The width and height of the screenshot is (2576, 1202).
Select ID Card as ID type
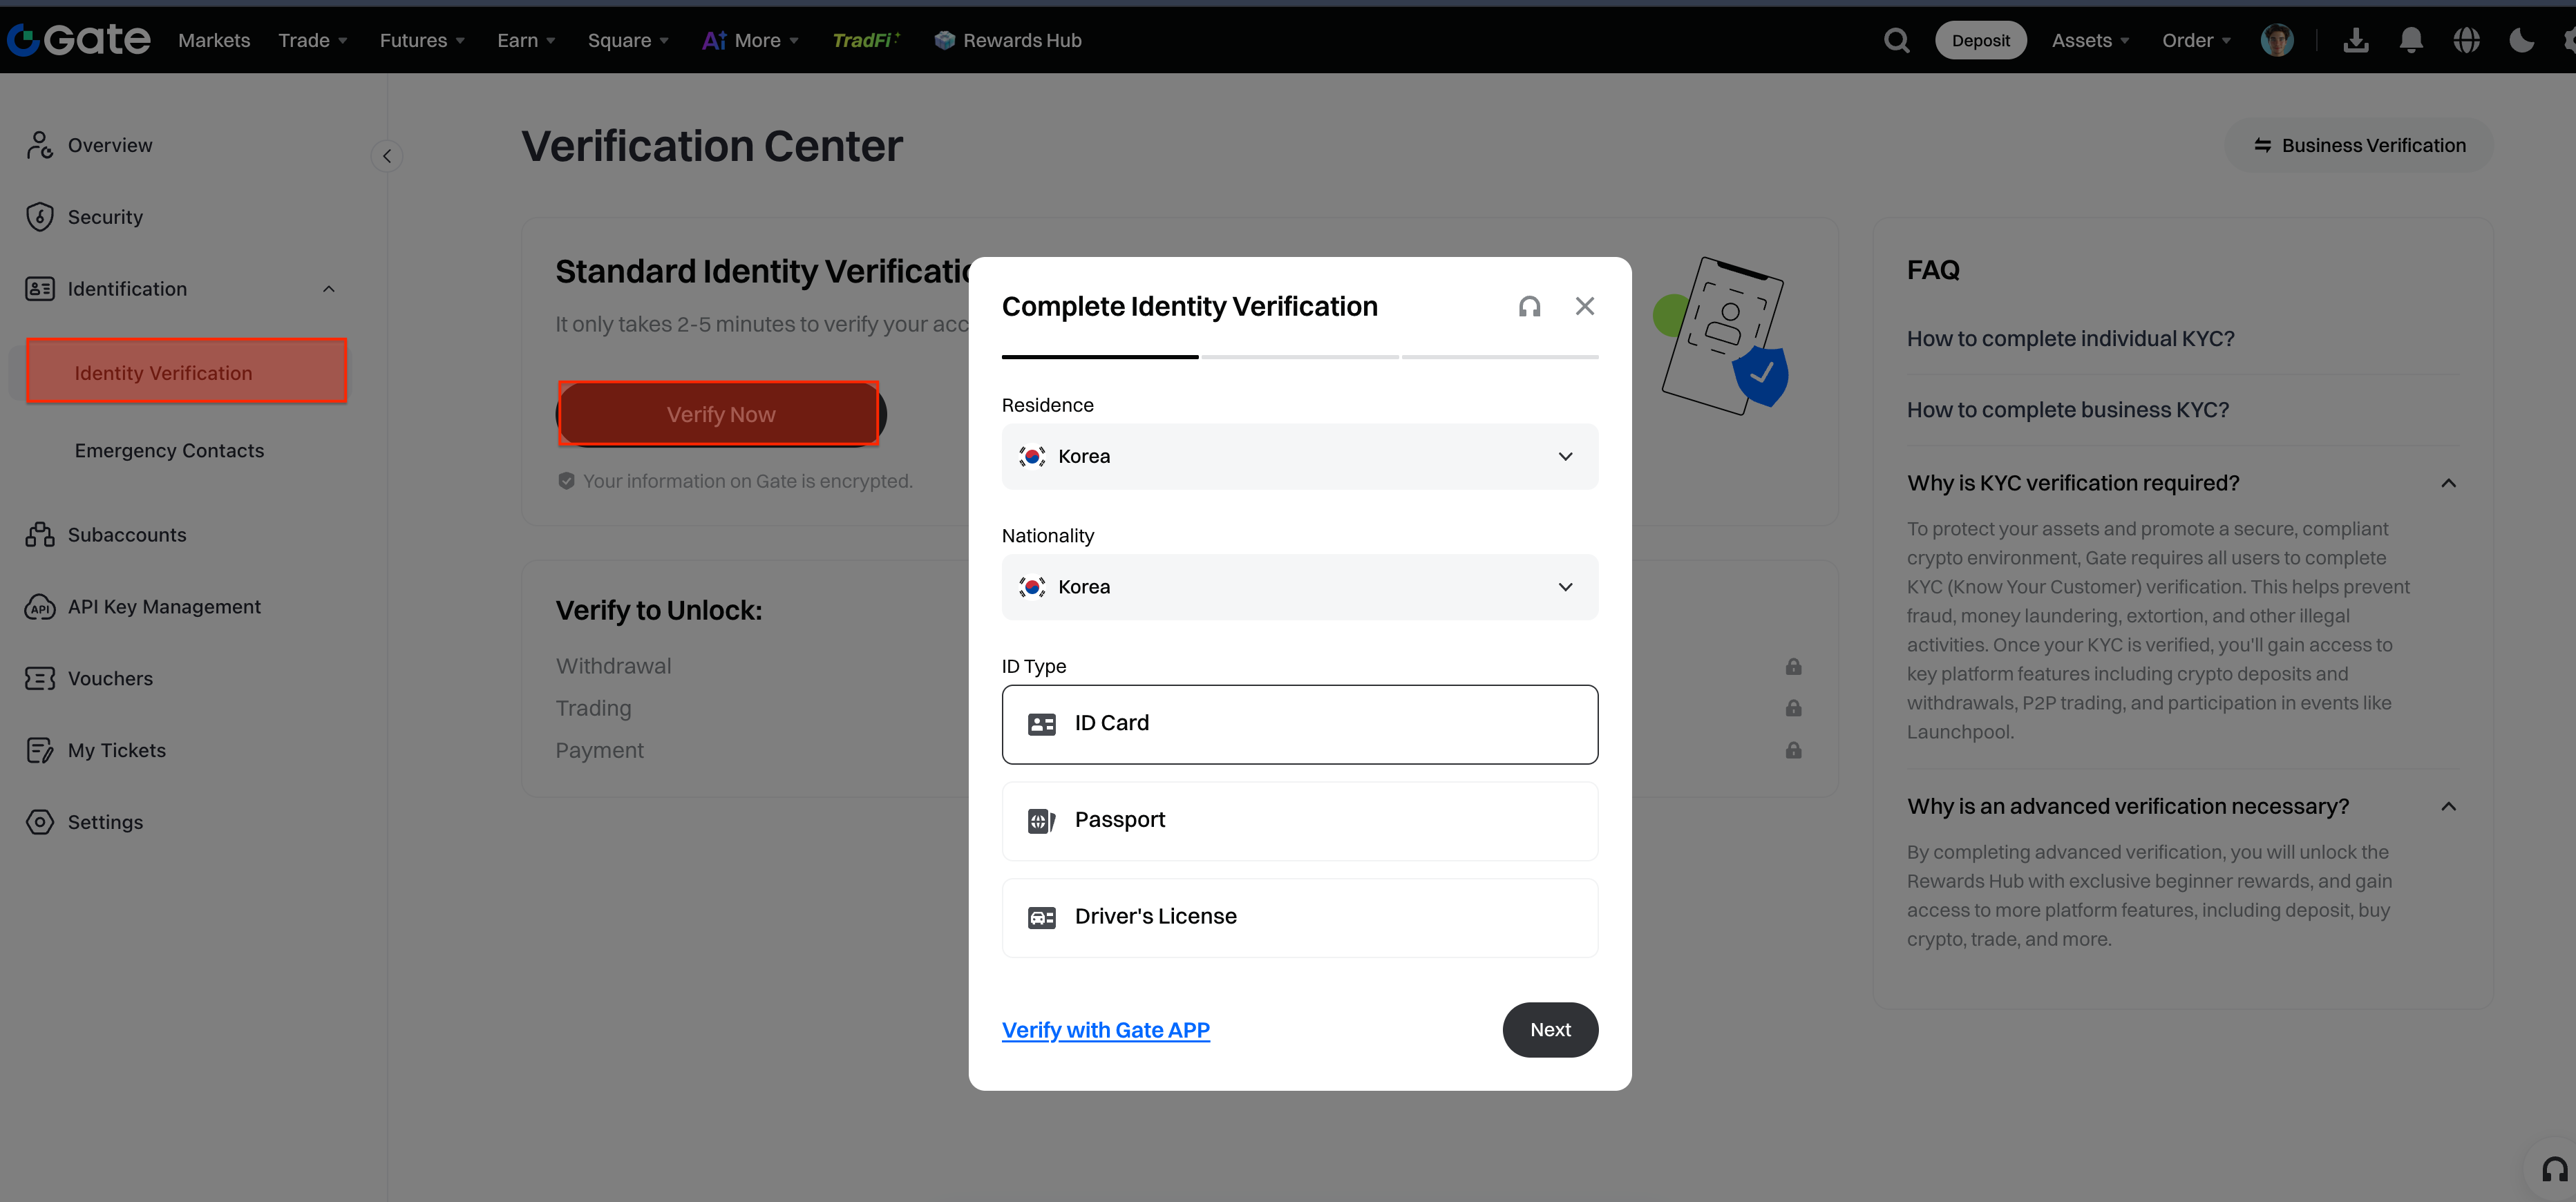click(x=1299, y=724)
